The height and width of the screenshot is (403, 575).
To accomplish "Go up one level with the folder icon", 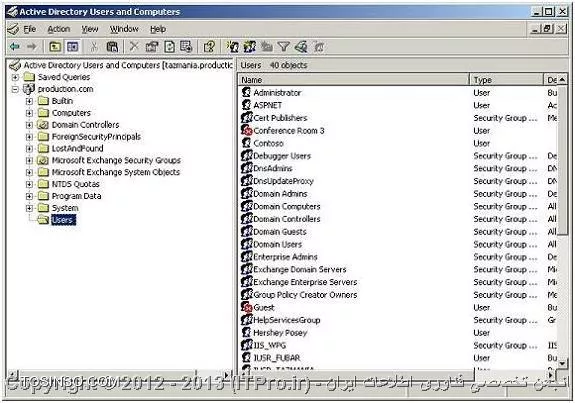I will point(55,47).
